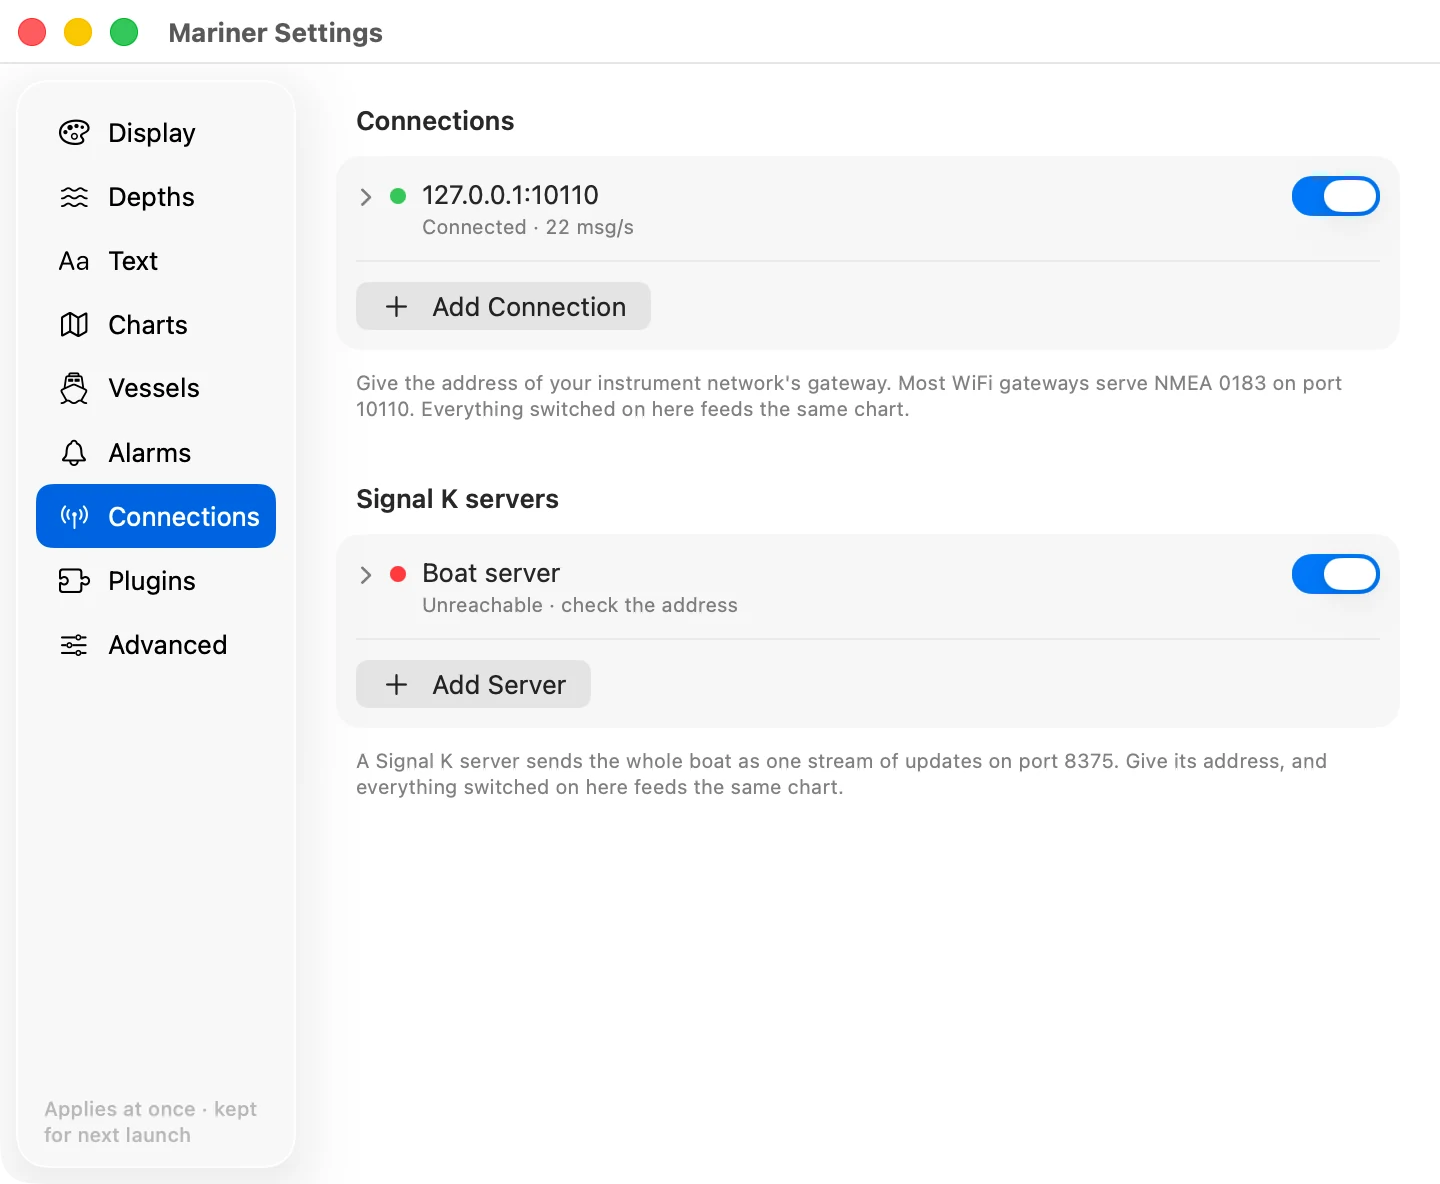Click the Connections antenna icon

point(74,517)
